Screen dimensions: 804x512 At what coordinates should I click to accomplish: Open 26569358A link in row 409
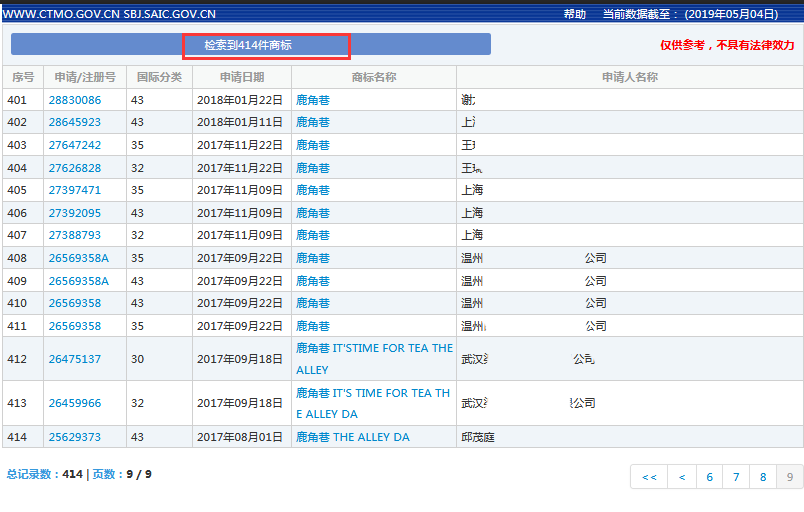(79, 281)
